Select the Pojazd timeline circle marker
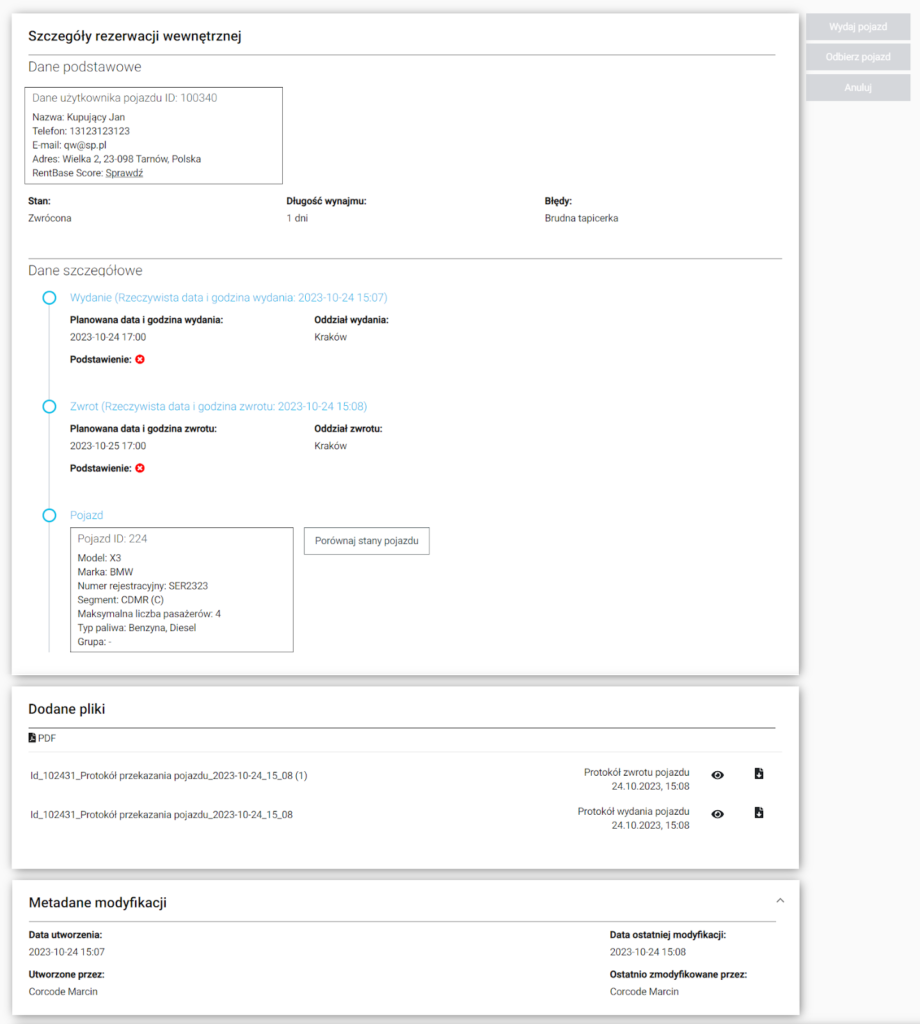Viewport: 920px width, 1024px height. click(49, 515)
